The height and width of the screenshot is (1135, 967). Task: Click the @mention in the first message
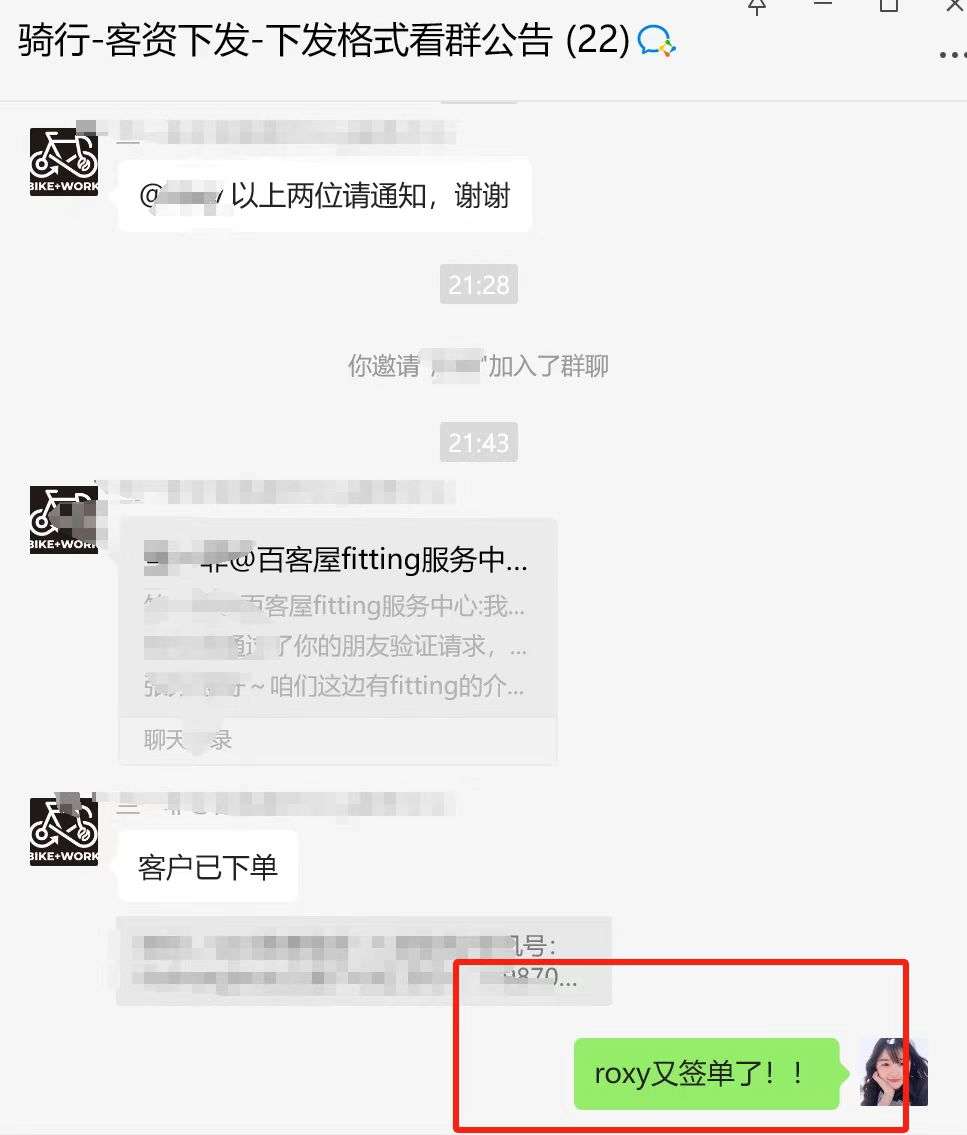(181, 196)
